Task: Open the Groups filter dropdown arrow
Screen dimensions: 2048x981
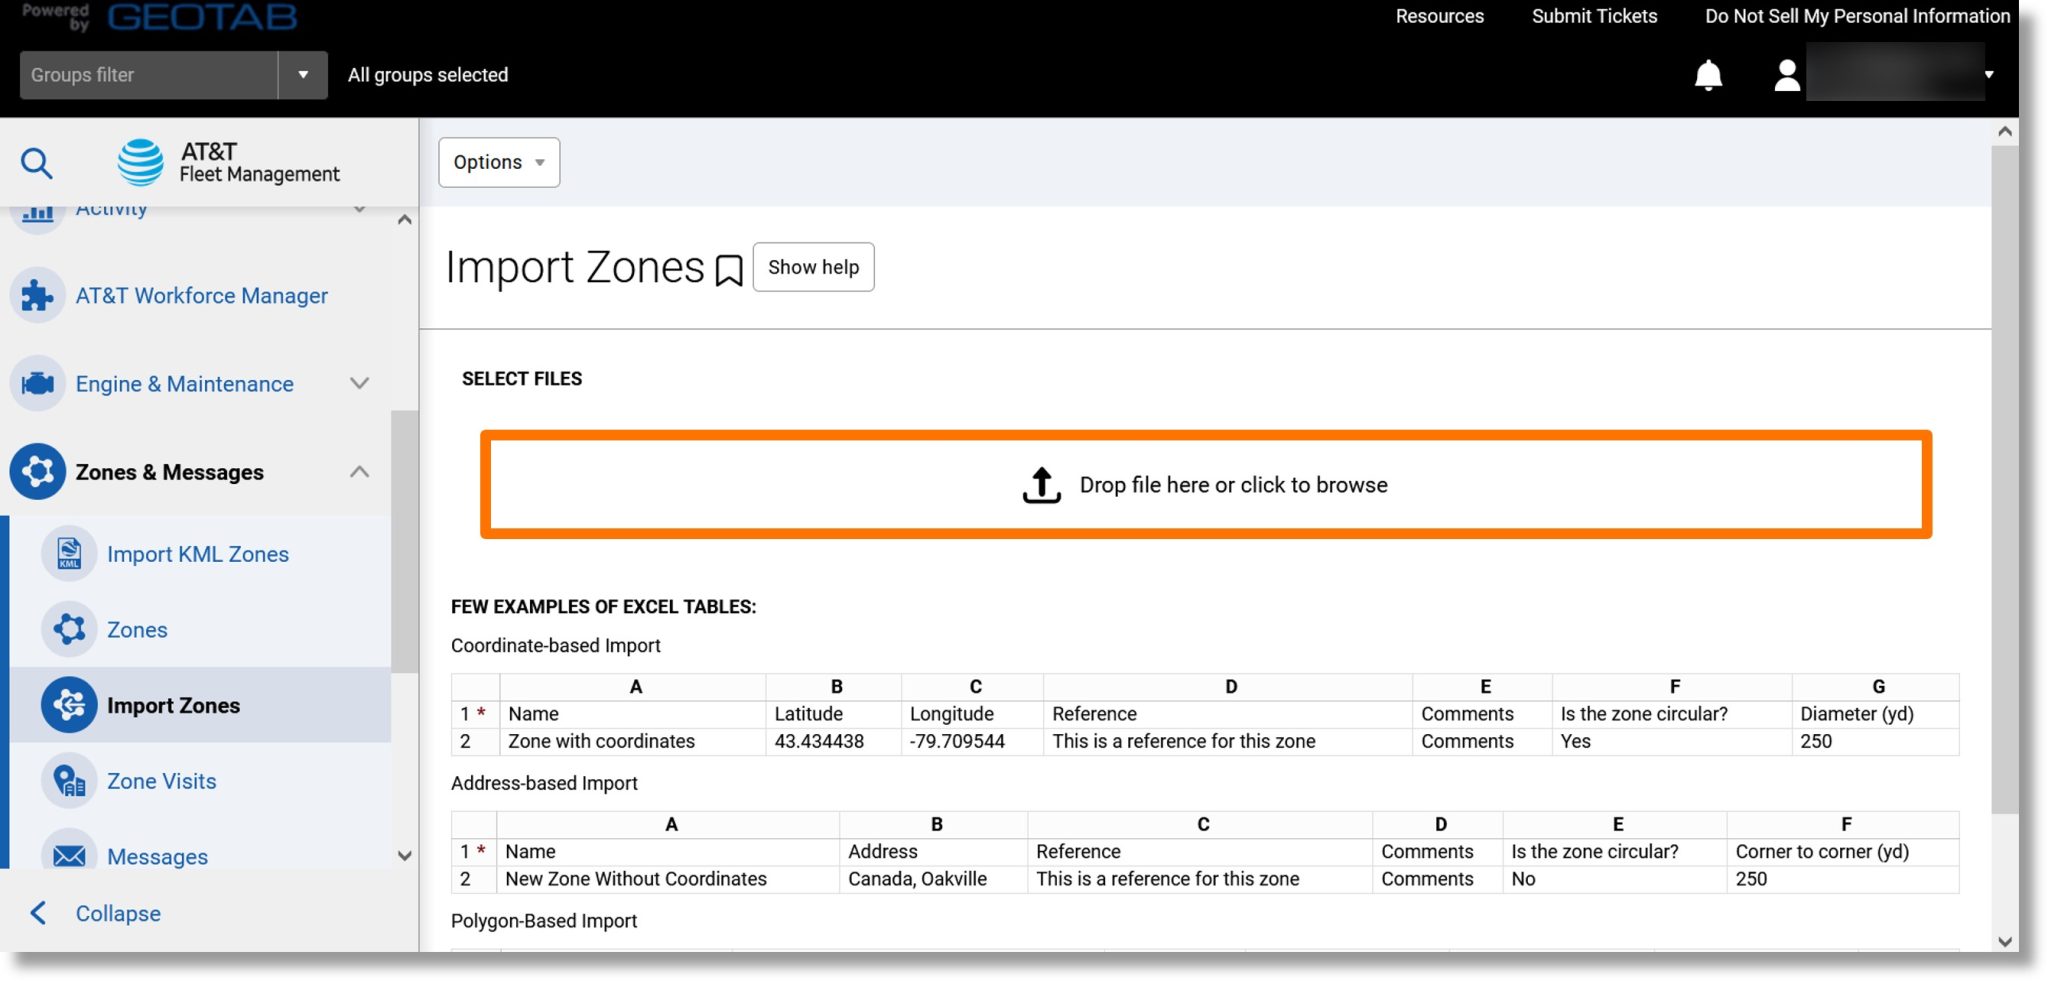Action: pyautogui.click(x=303, y=74)
